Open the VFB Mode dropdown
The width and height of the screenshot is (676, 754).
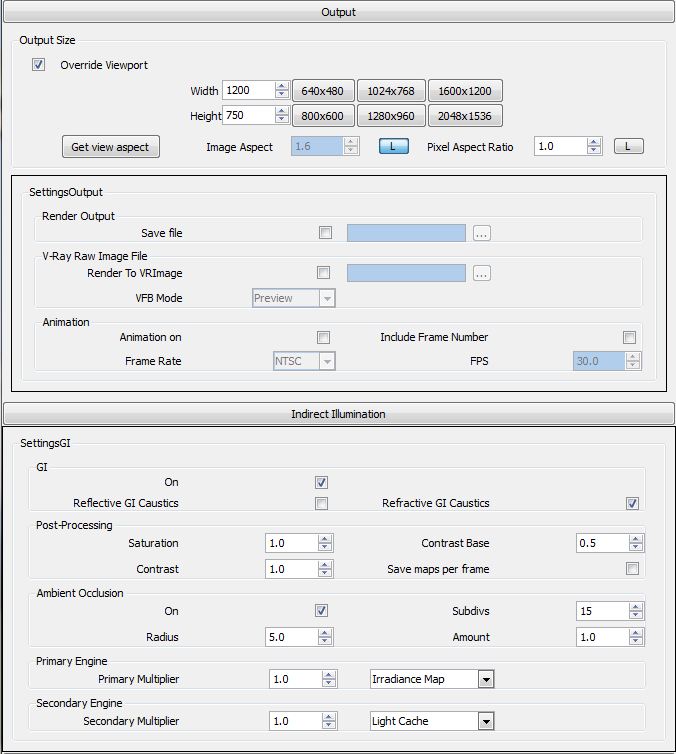294,298
